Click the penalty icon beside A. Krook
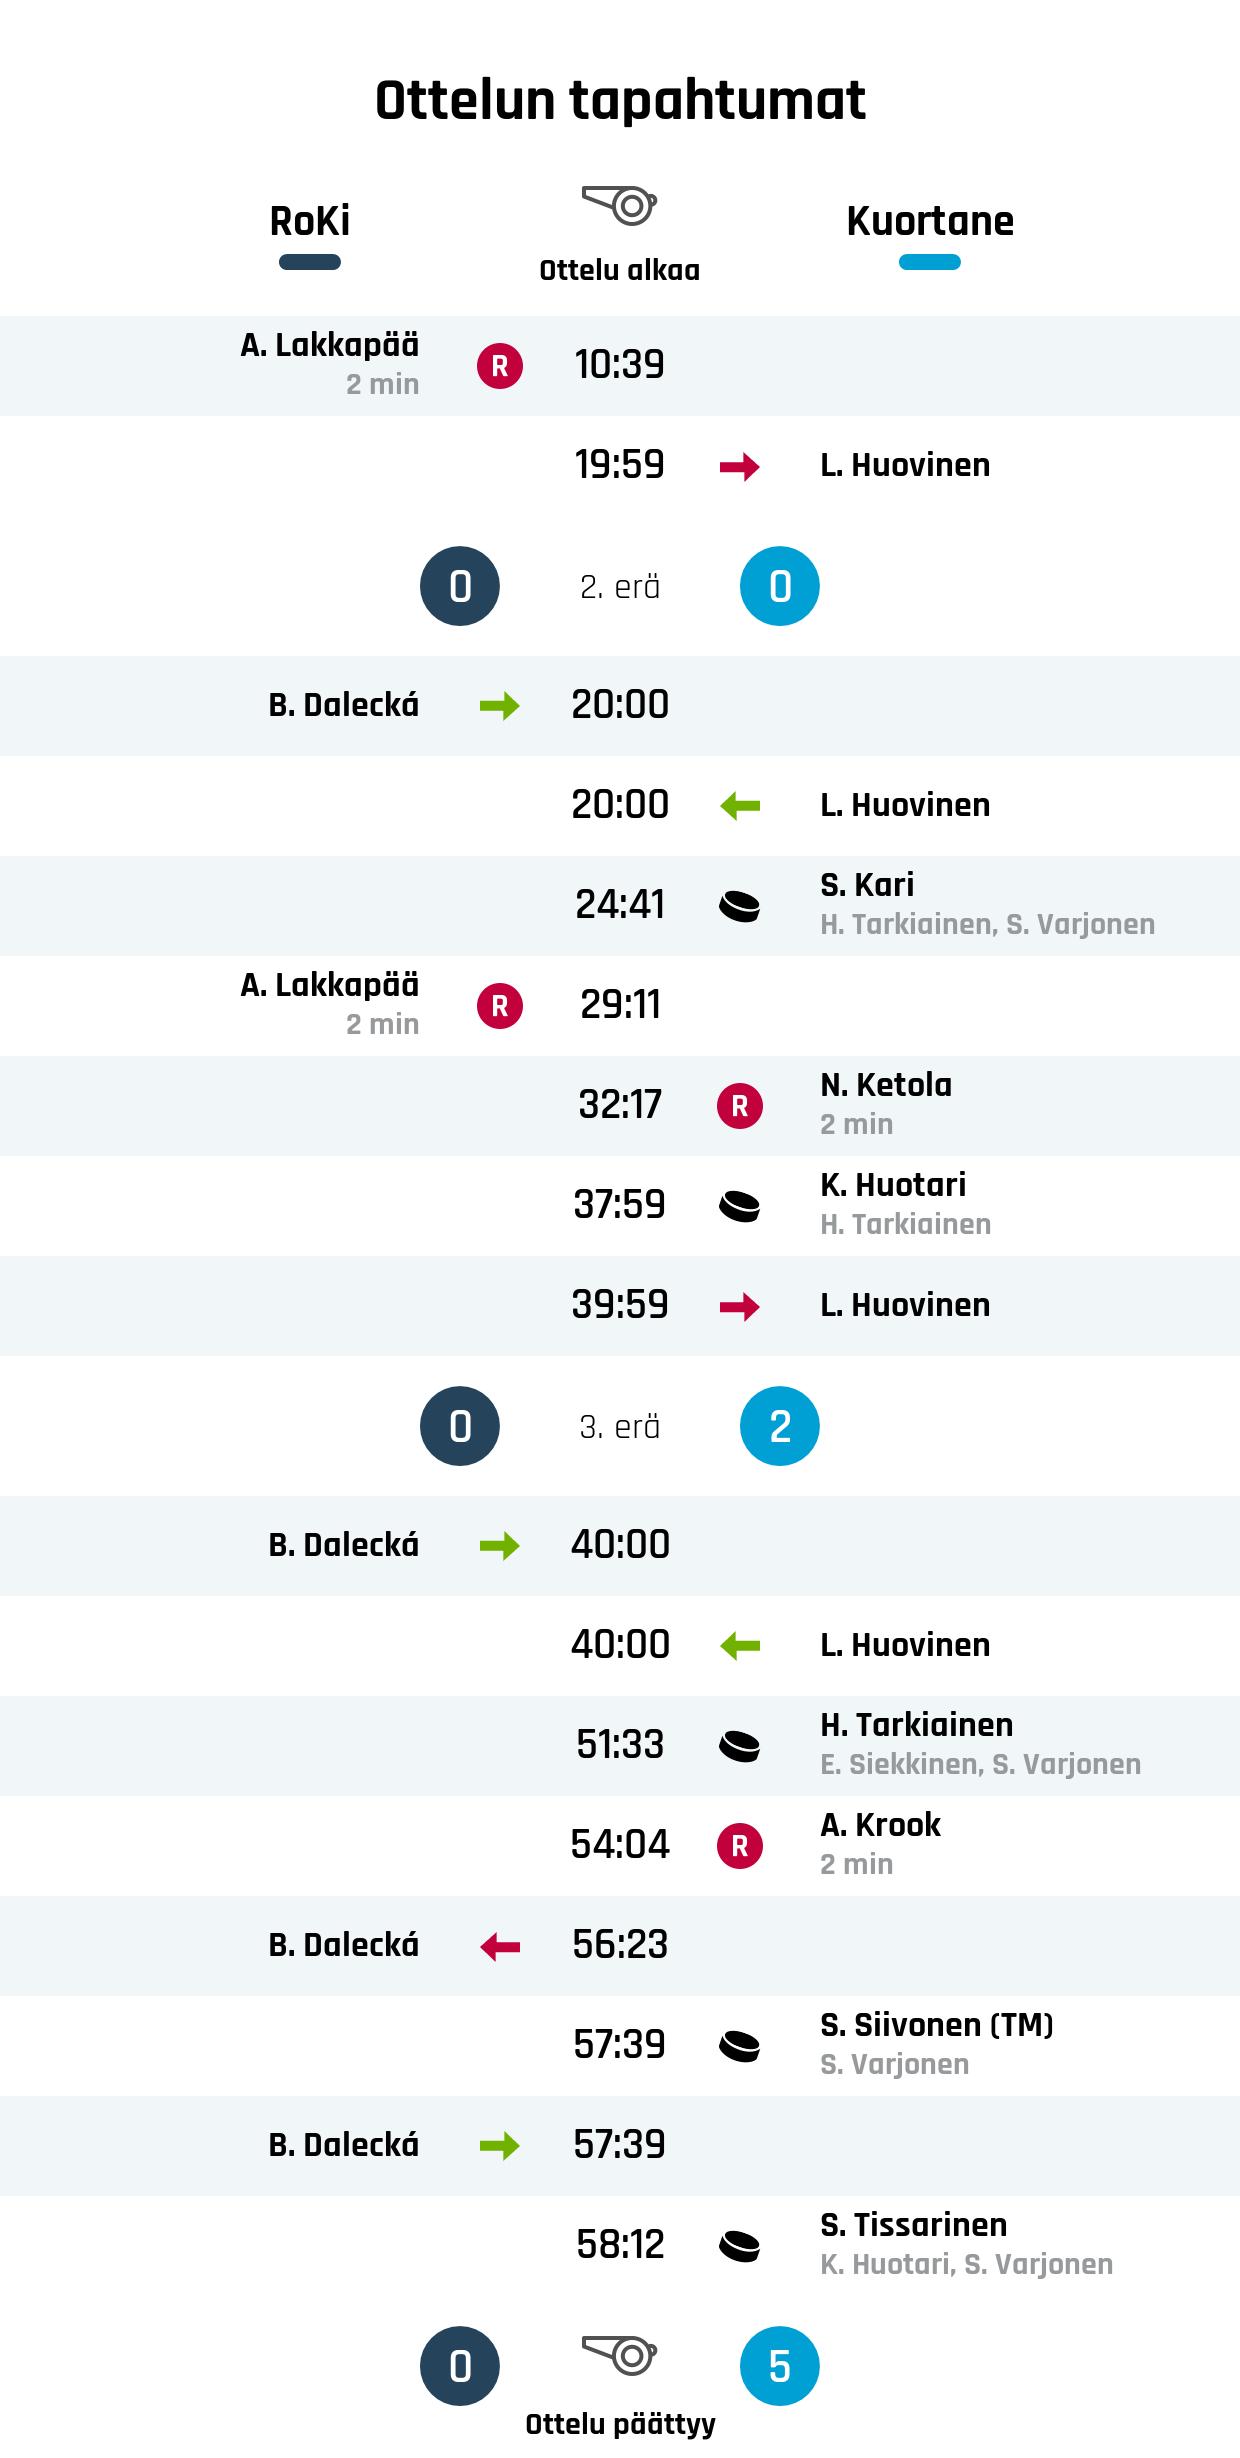 tap(740, 1846)
